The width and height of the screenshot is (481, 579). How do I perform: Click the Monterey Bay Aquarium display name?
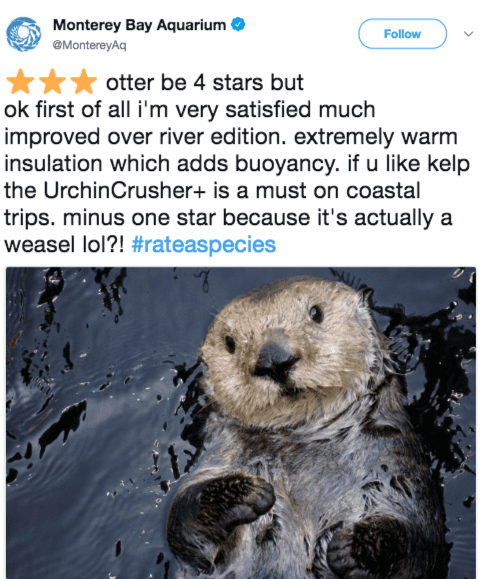(140, 25)
